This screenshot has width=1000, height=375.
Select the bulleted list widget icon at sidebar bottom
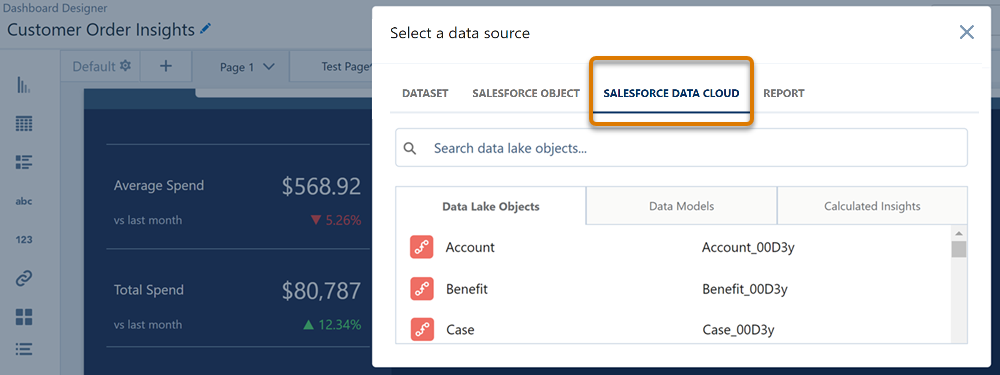pyautogui.click(x=24, y=349)
